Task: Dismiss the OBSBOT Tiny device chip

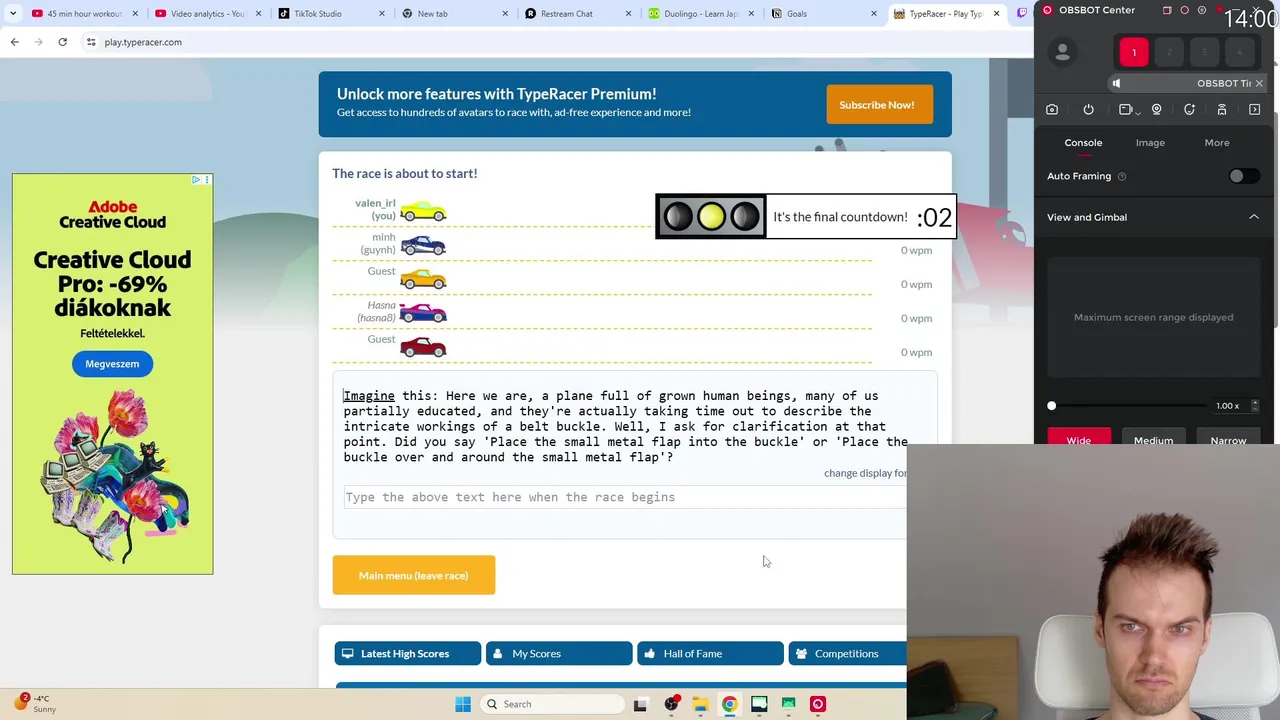Action: [1259, 83]
